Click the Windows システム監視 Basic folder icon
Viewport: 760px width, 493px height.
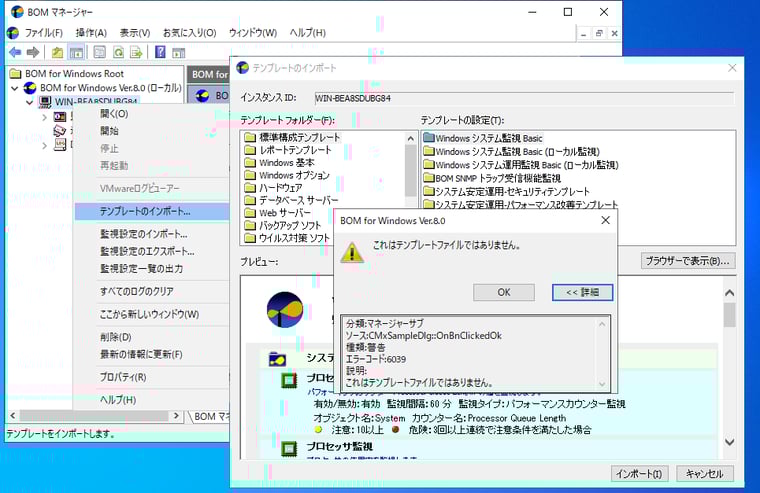pos(428,138)
